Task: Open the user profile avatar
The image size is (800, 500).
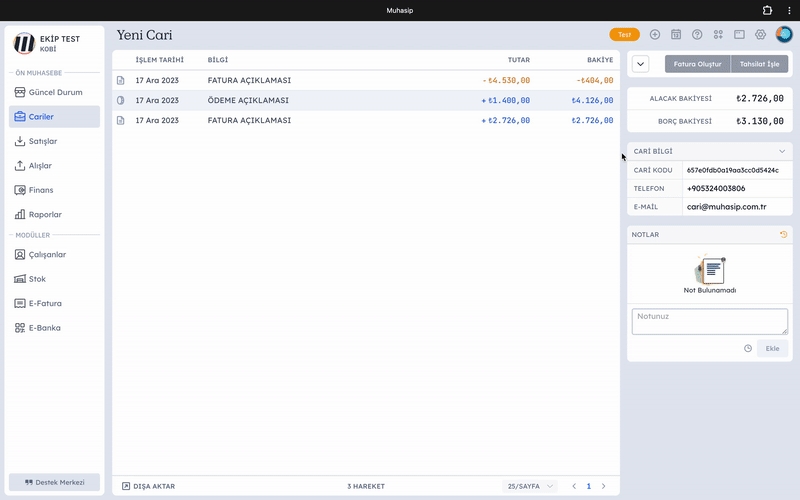Action: [x=783, y=34]
